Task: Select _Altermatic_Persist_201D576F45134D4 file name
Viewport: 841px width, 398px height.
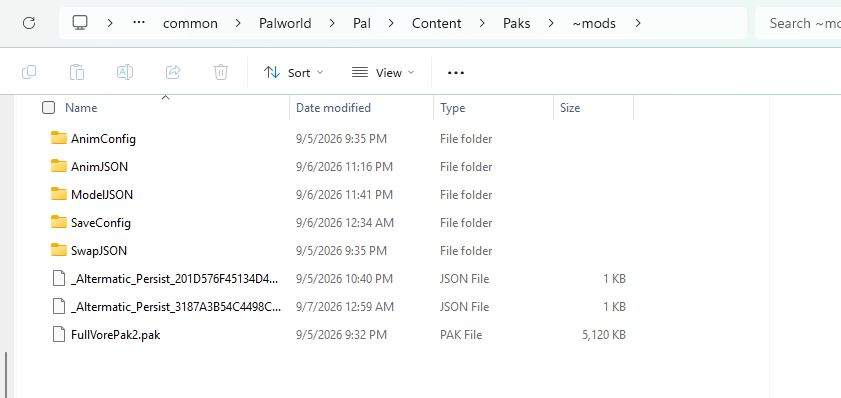Action: [175, 279]
